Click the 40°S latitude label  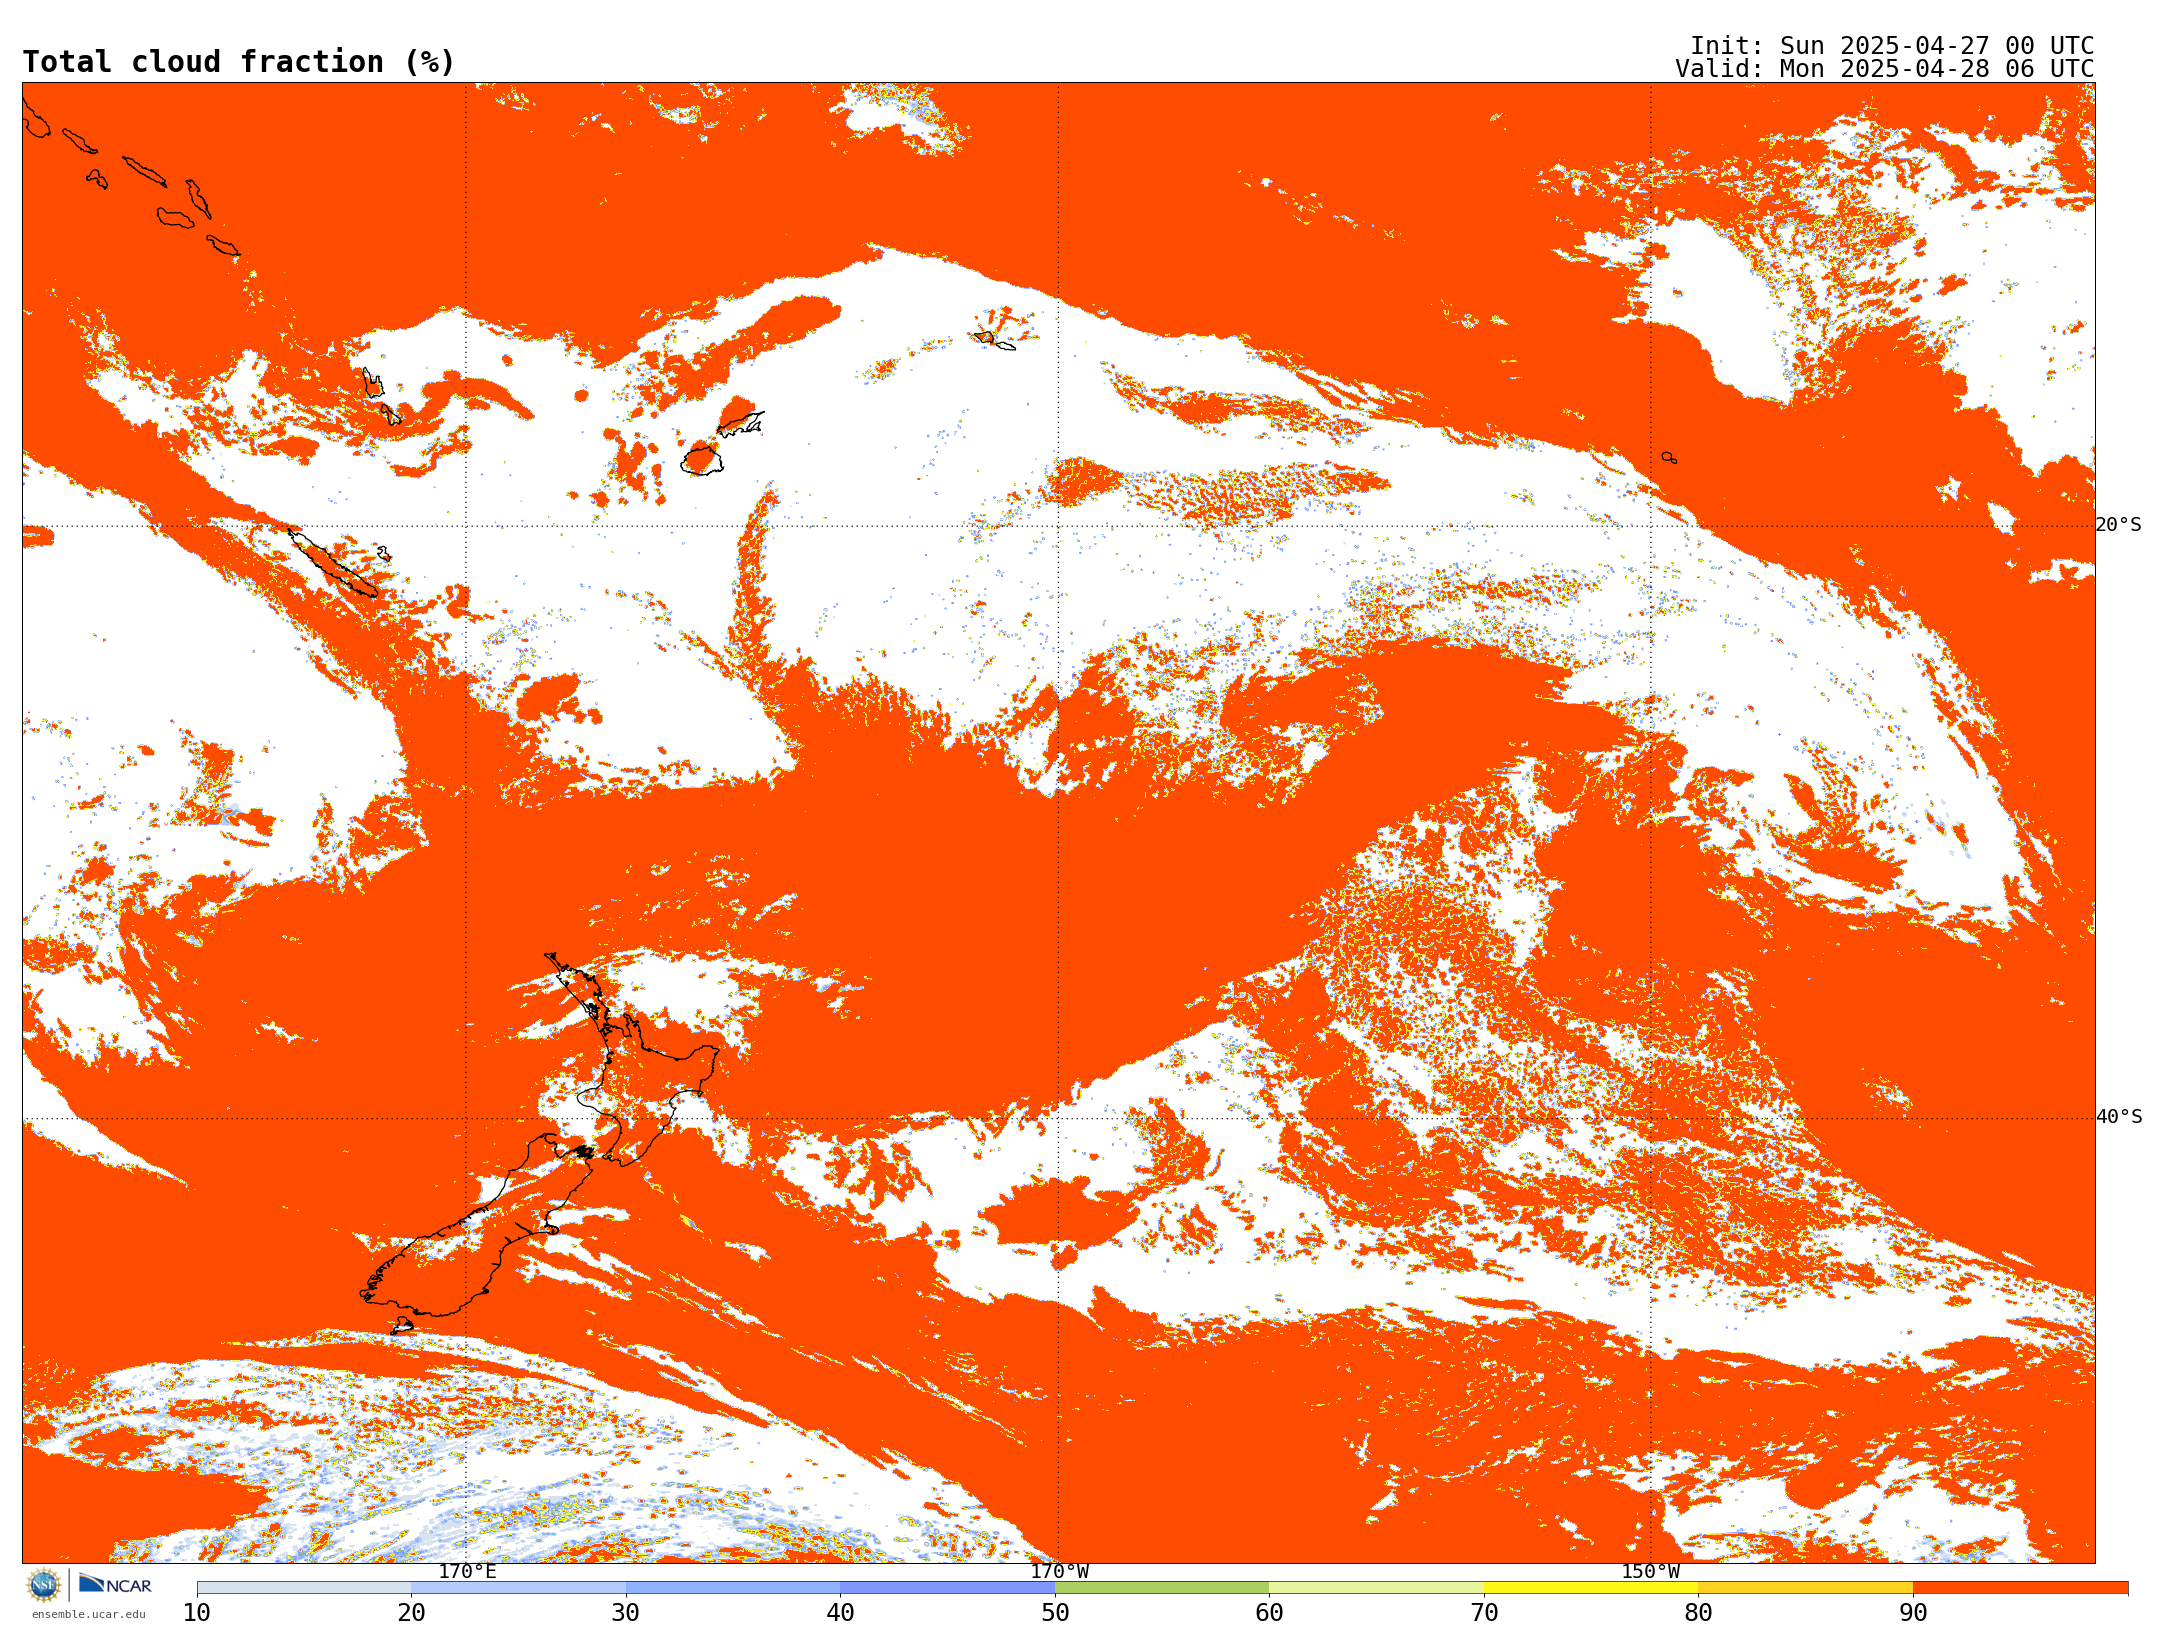pos(2119,1117)
